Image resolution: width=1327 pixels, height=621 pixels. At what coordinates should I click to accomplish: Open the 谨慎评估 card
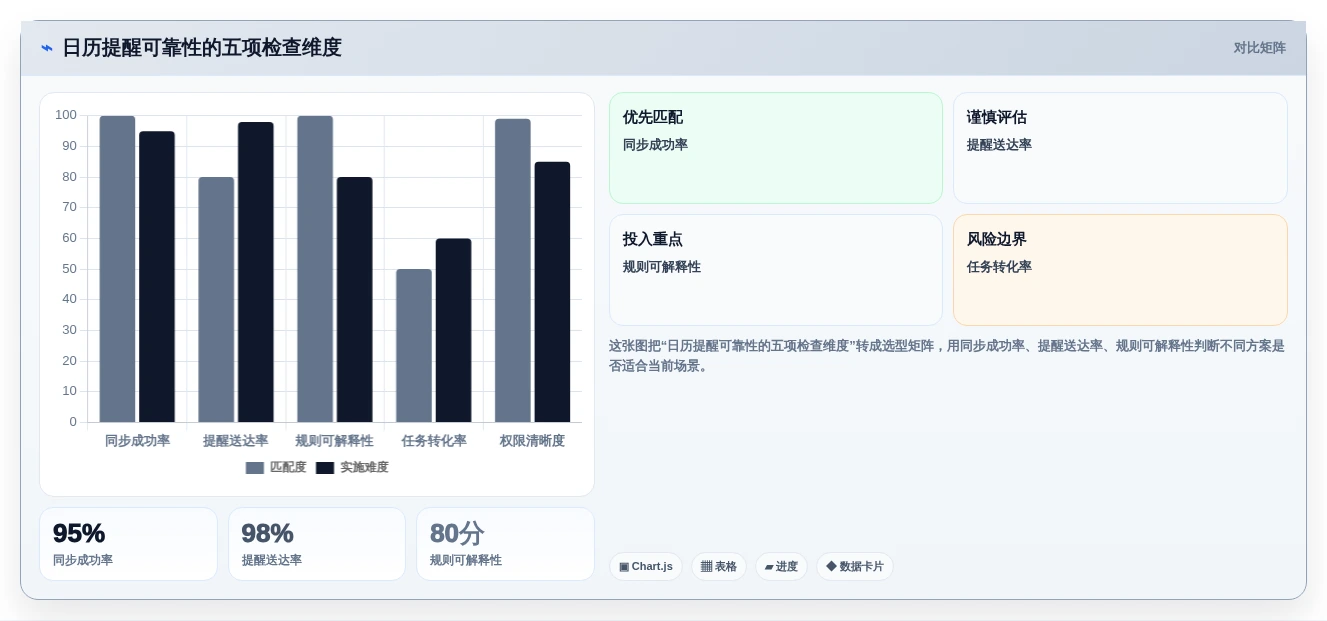1120,148
